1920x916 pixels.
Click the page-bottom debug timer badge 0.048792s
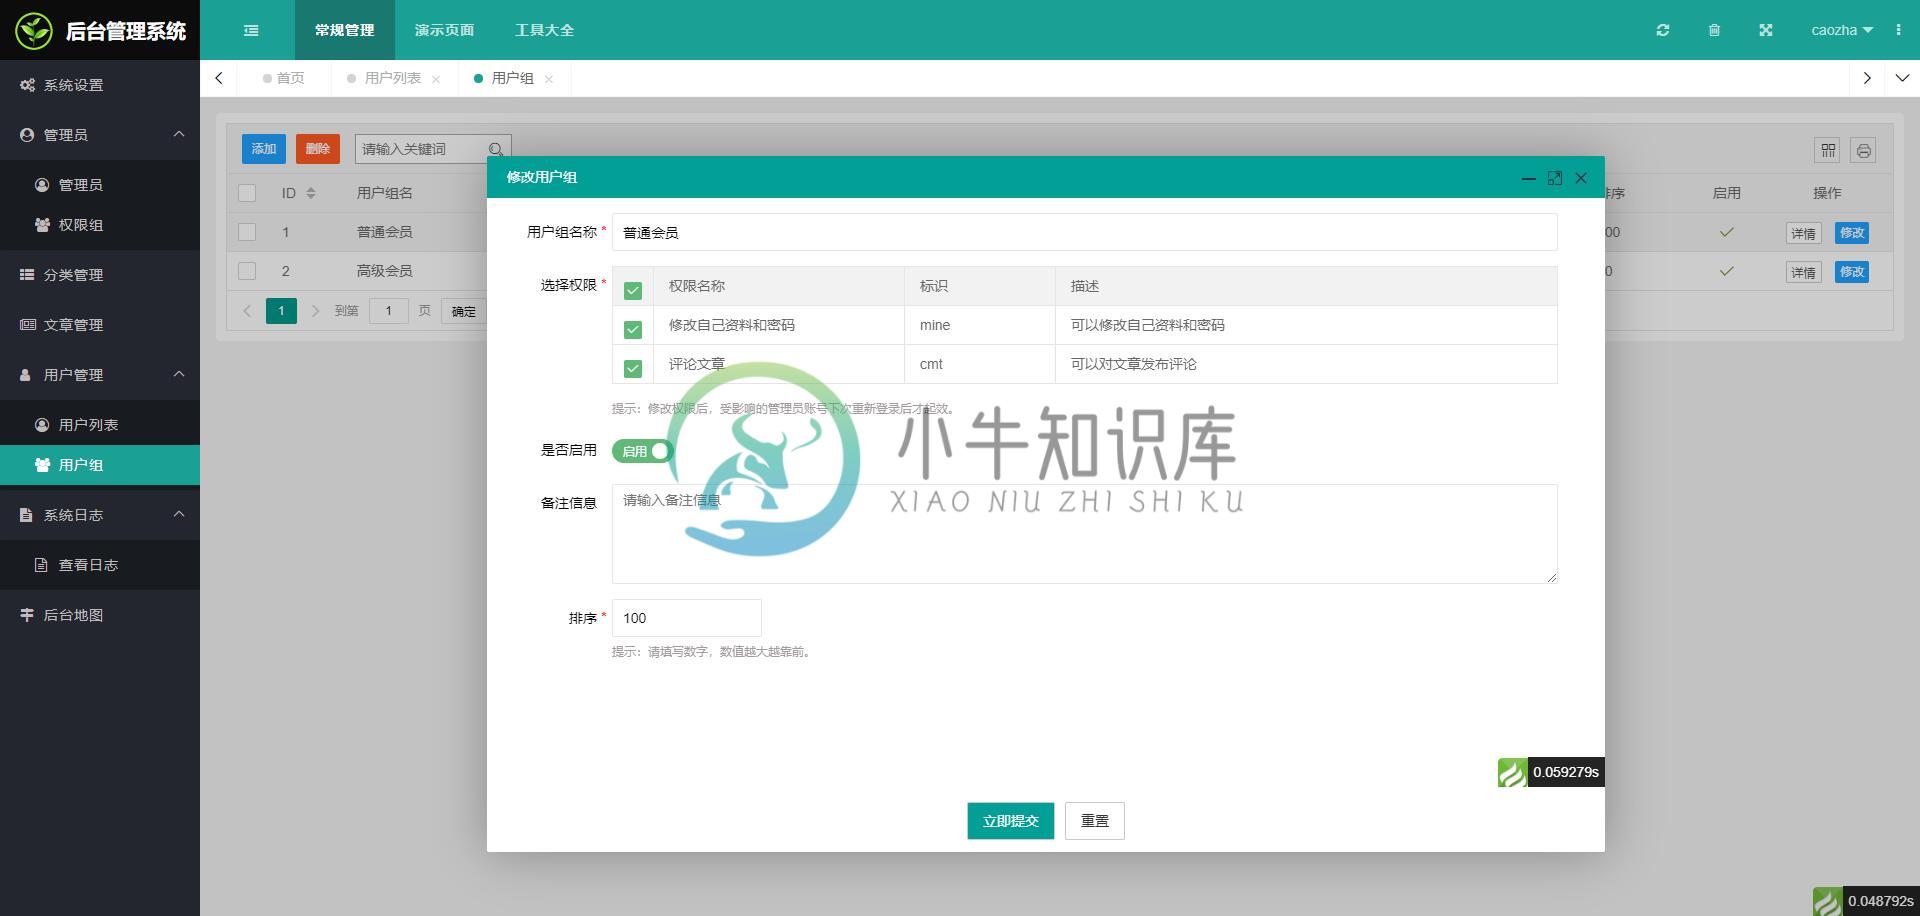(1866, 901)
